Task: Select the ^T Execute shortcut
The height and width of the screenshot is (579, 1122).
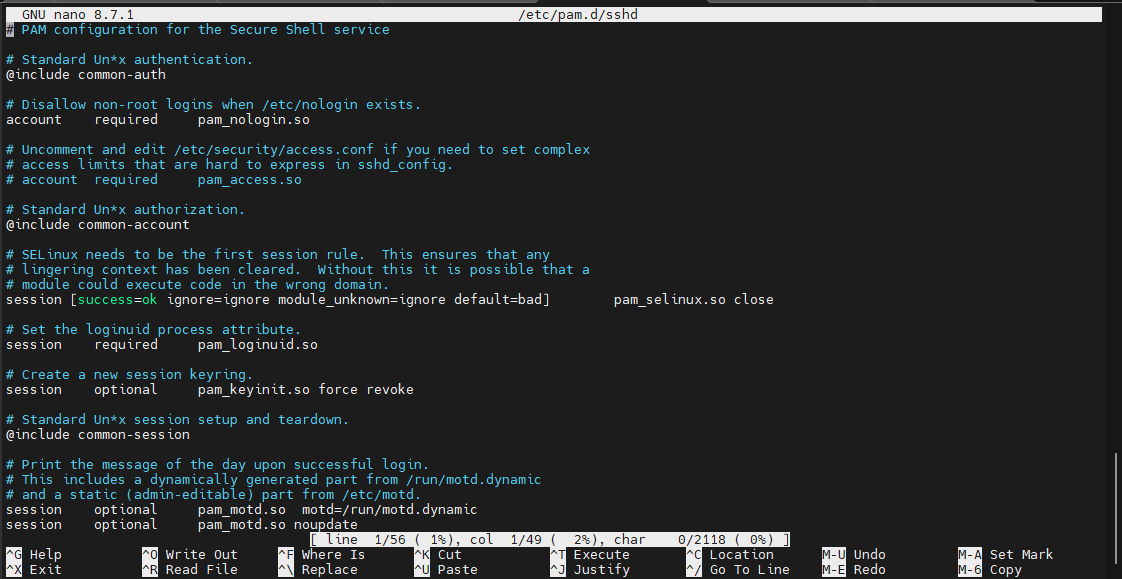Action: 590,555
